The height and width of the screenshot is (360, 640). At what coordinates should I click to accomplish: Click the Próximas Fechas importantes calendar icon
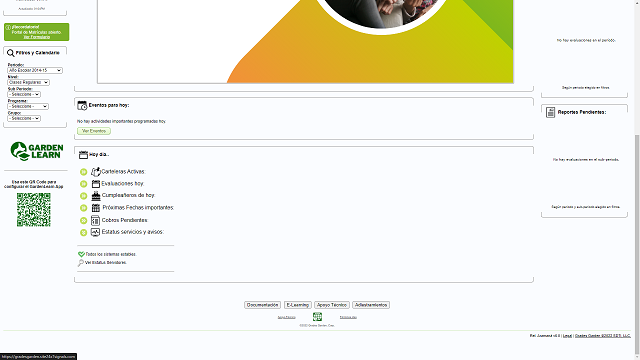[x=96, y=208]
